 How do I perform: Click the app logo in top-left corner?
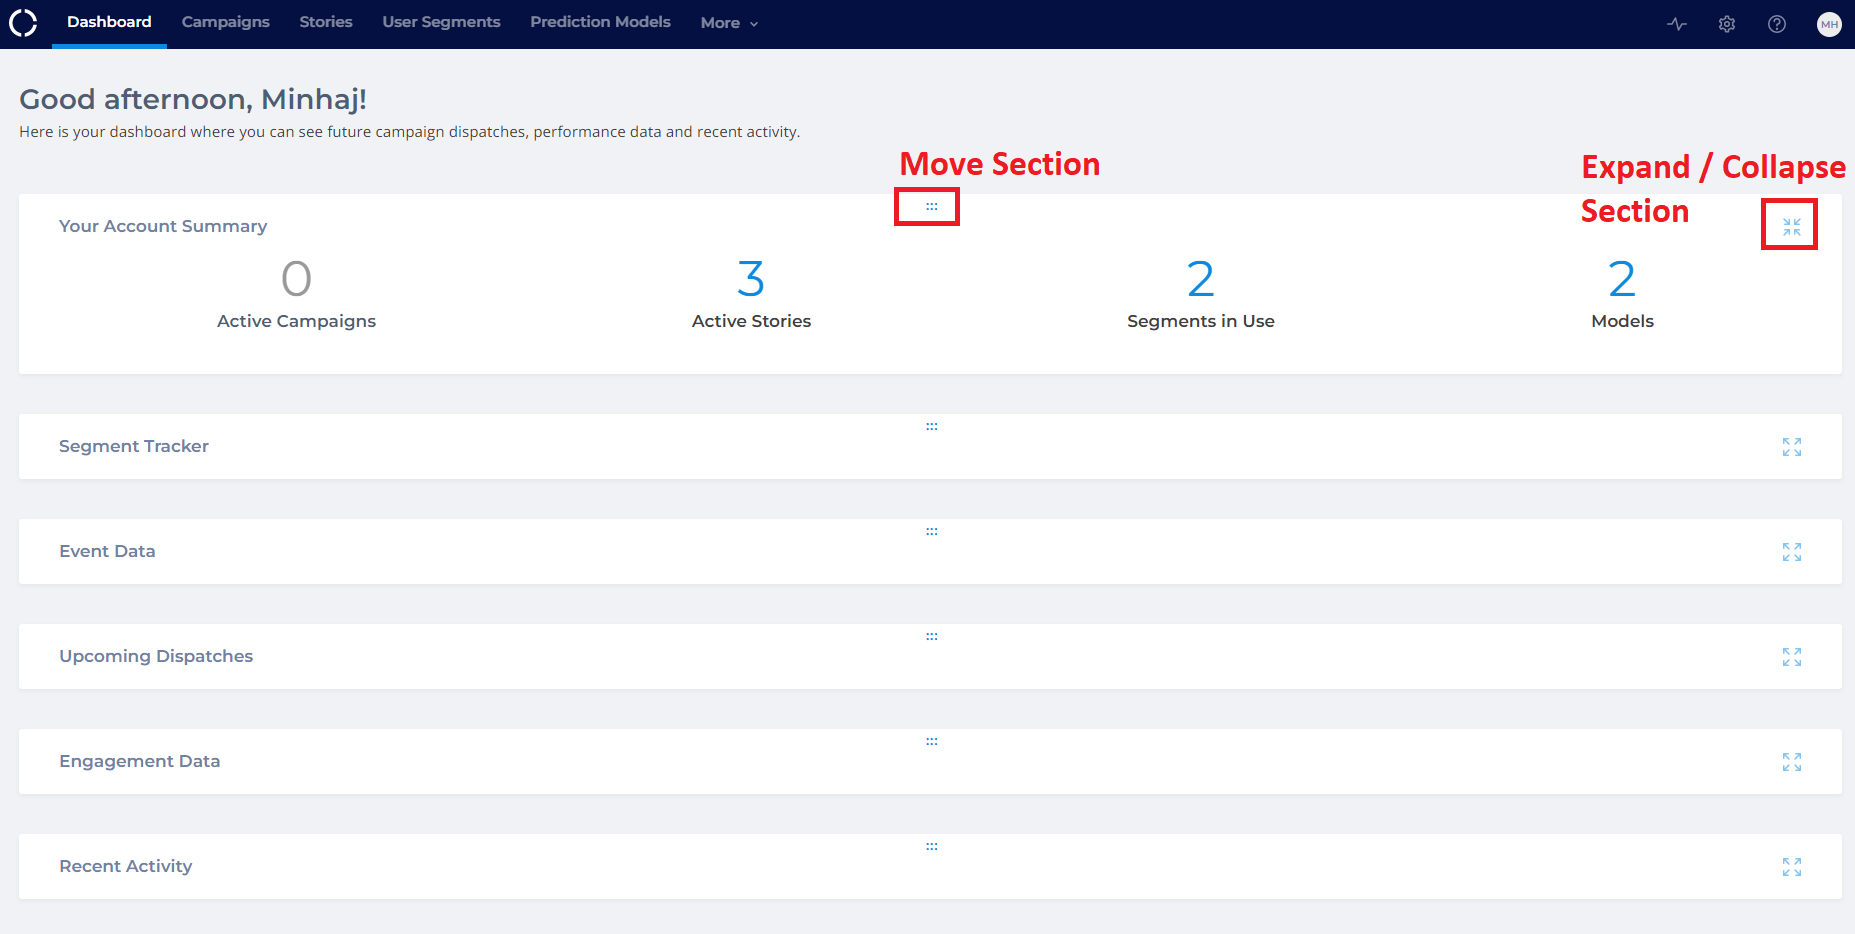[23, 22]
